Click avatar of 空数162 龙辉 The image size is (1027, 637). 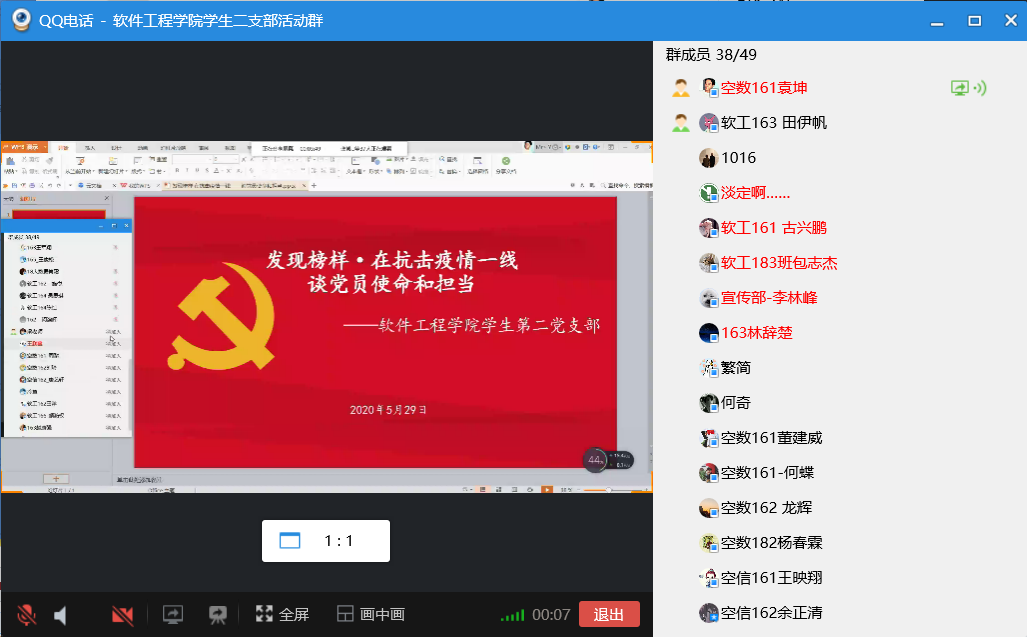tap(708, 508)
